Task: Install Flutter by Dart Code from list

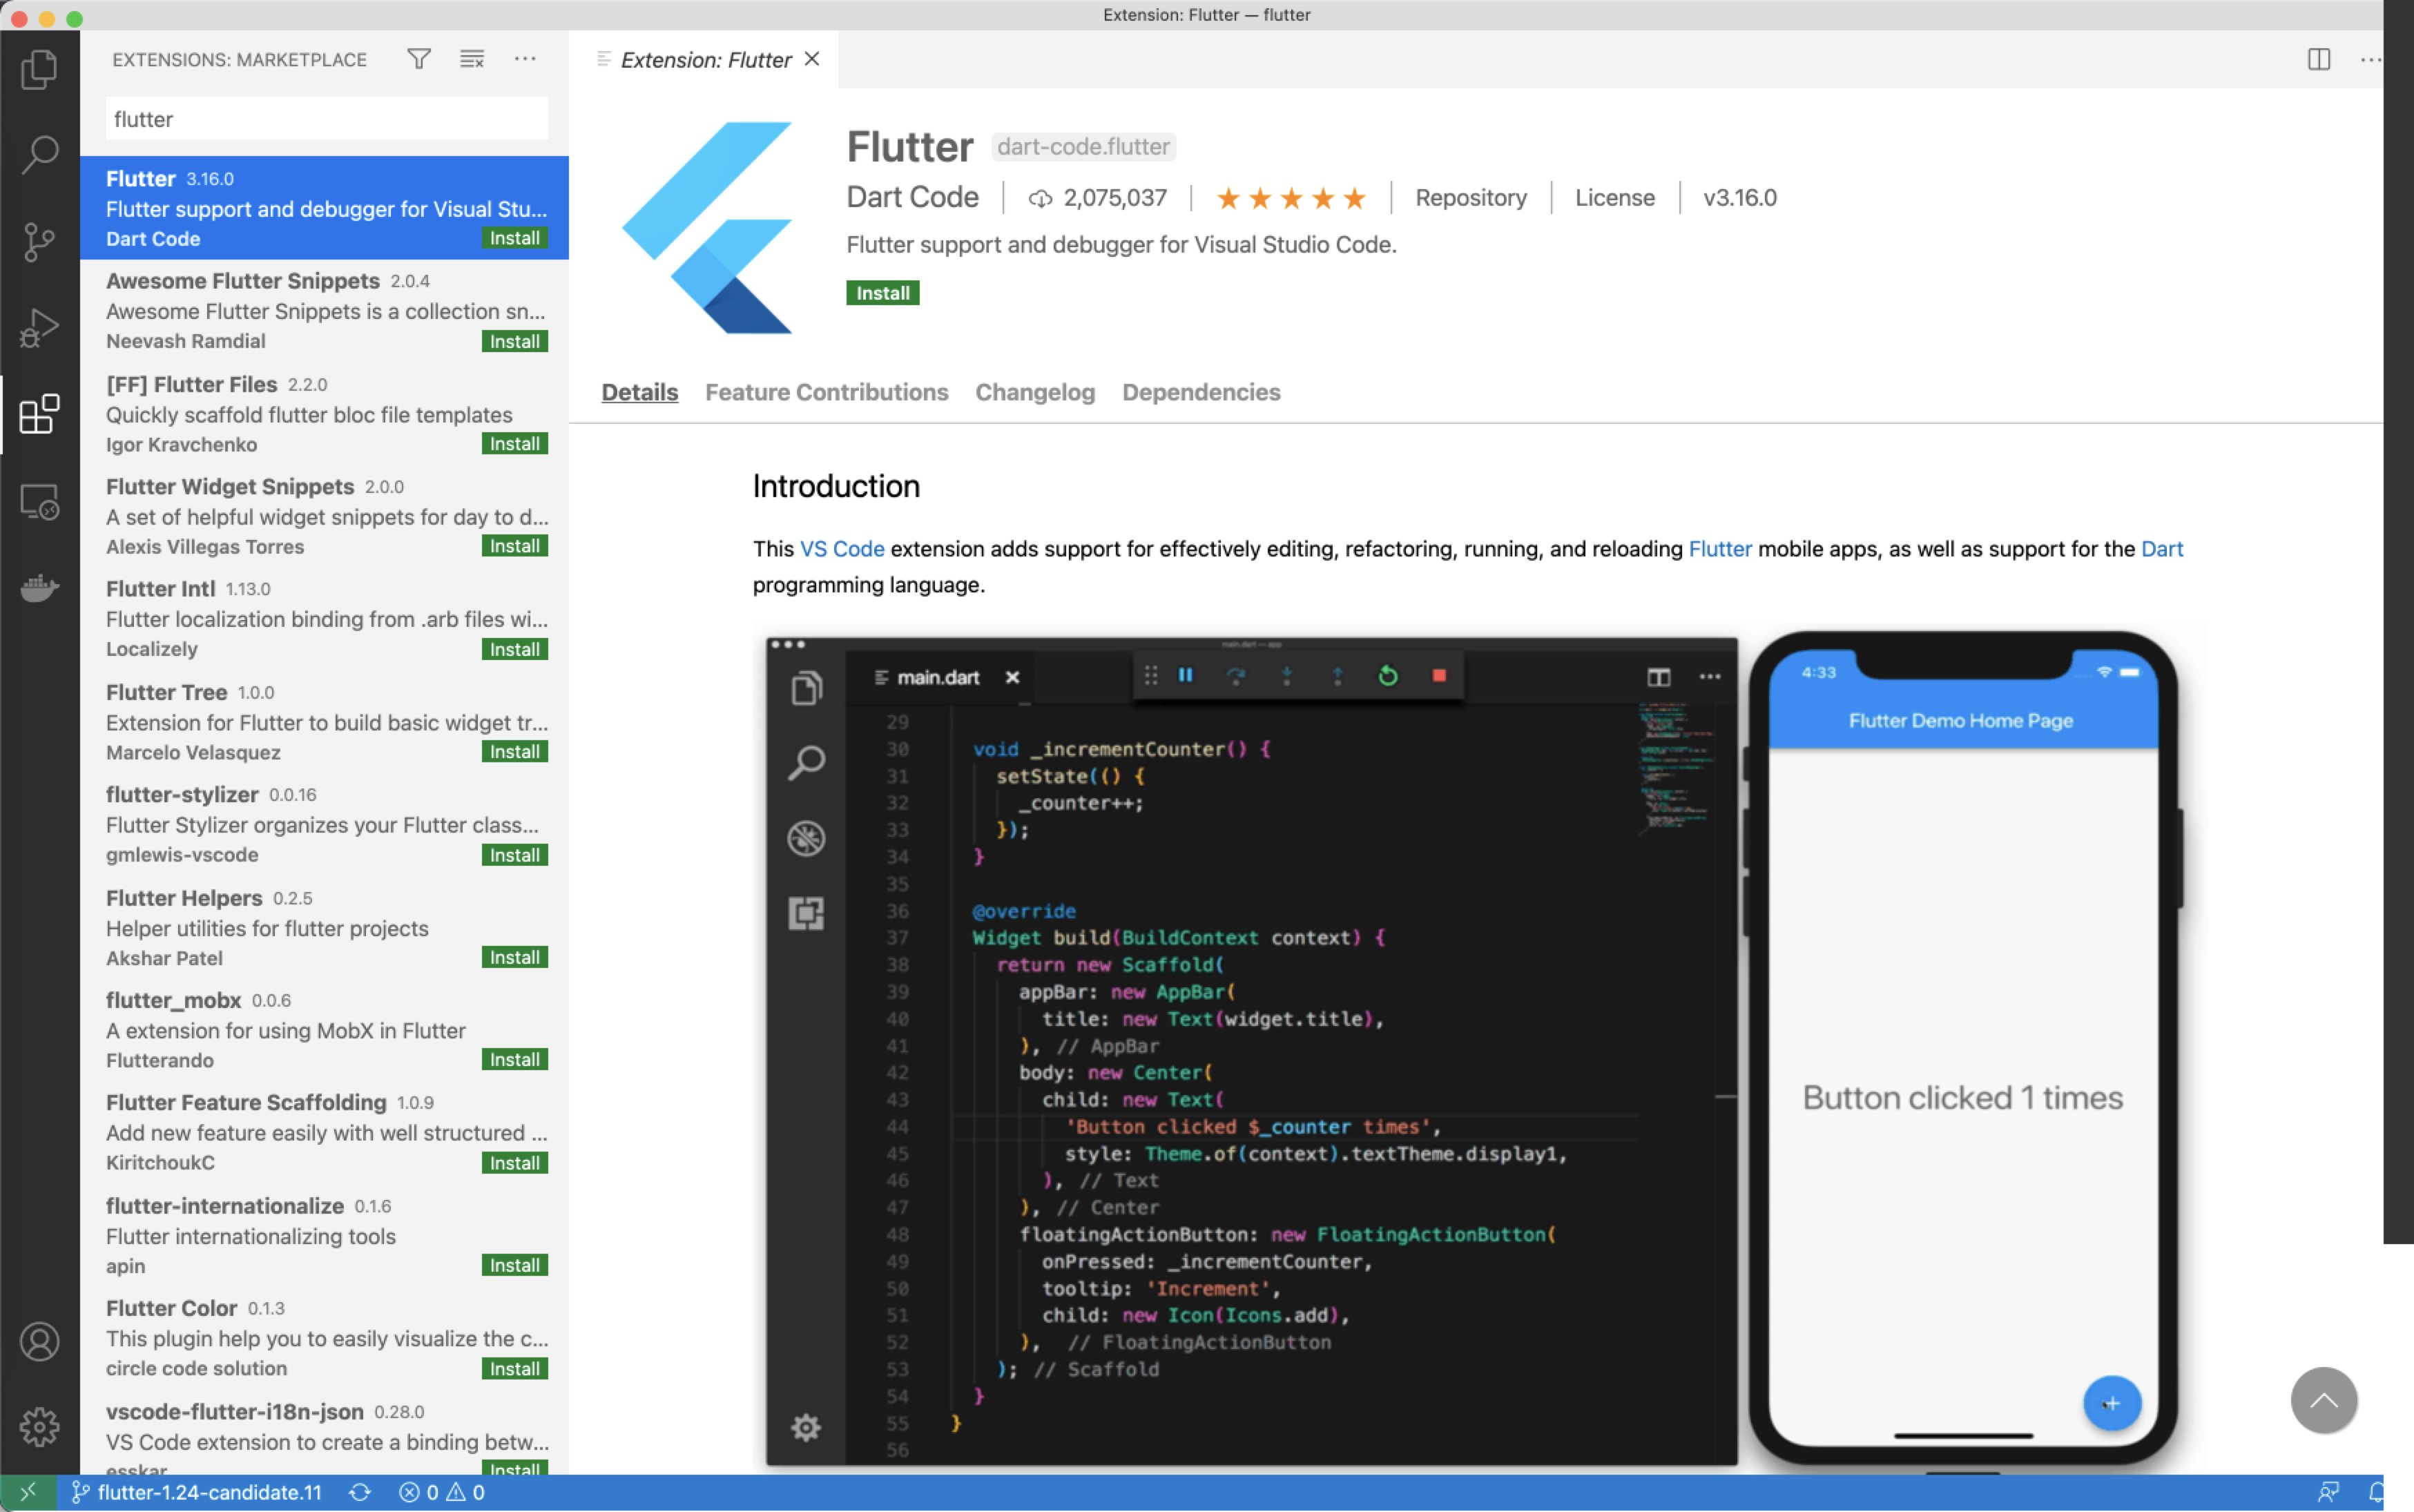Action: coord(514,238)
